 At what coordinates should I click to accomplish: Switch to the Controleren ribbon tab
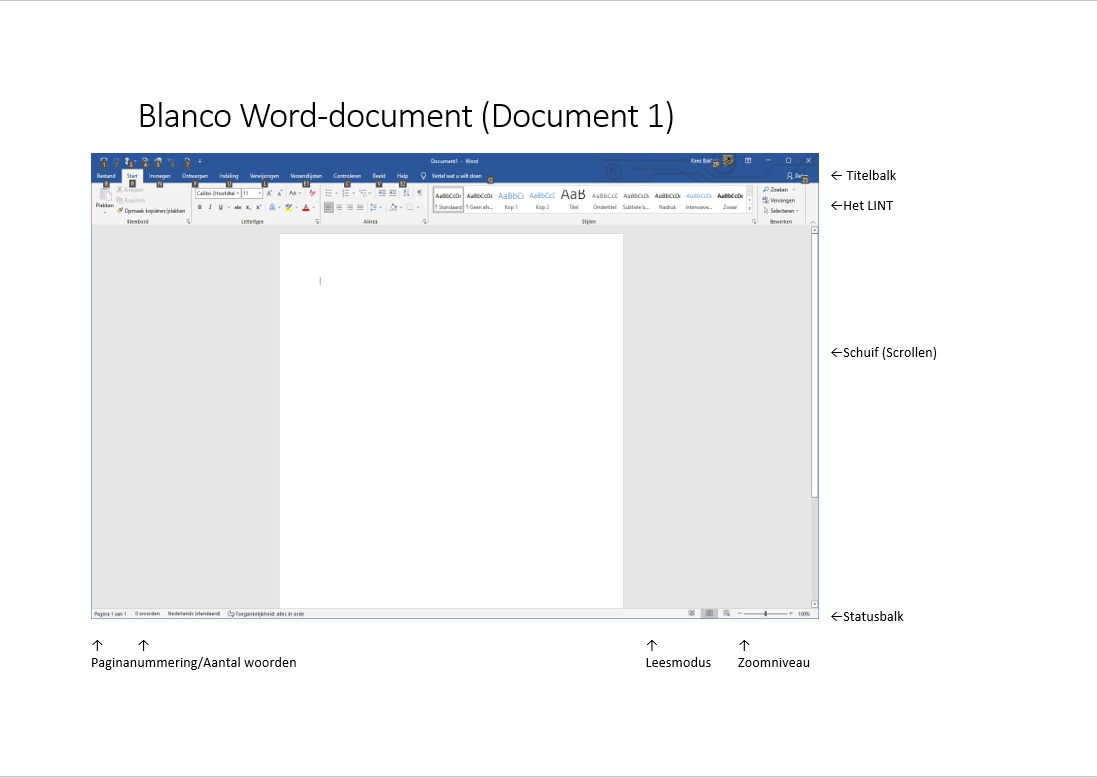(347, 175)
